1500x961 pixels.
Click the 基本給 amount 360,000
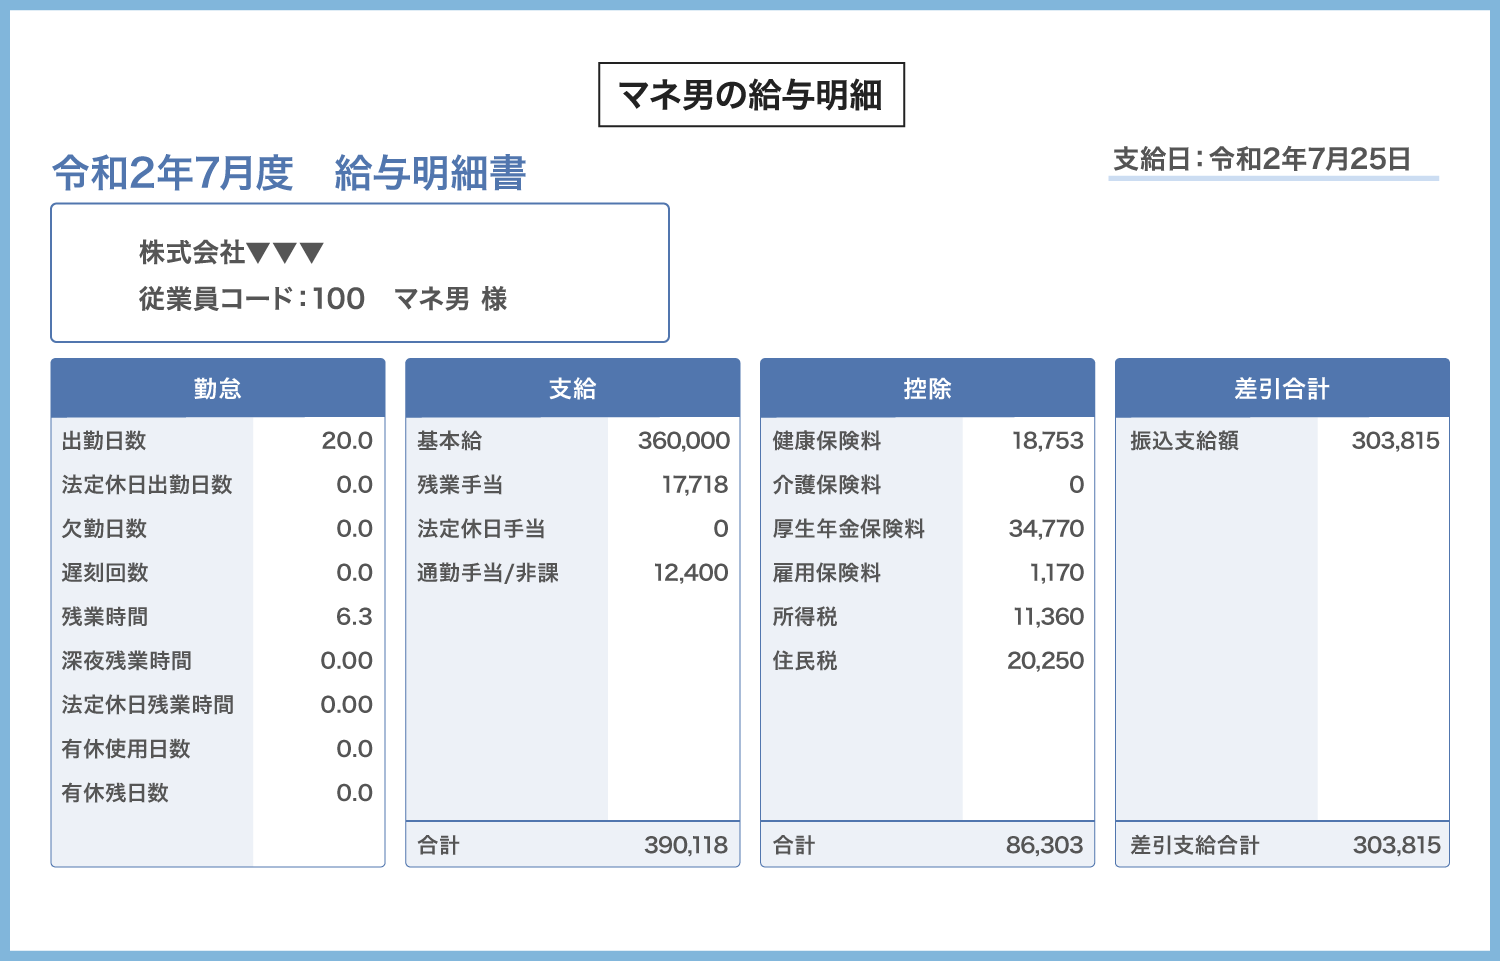click(x=683, y=441)
